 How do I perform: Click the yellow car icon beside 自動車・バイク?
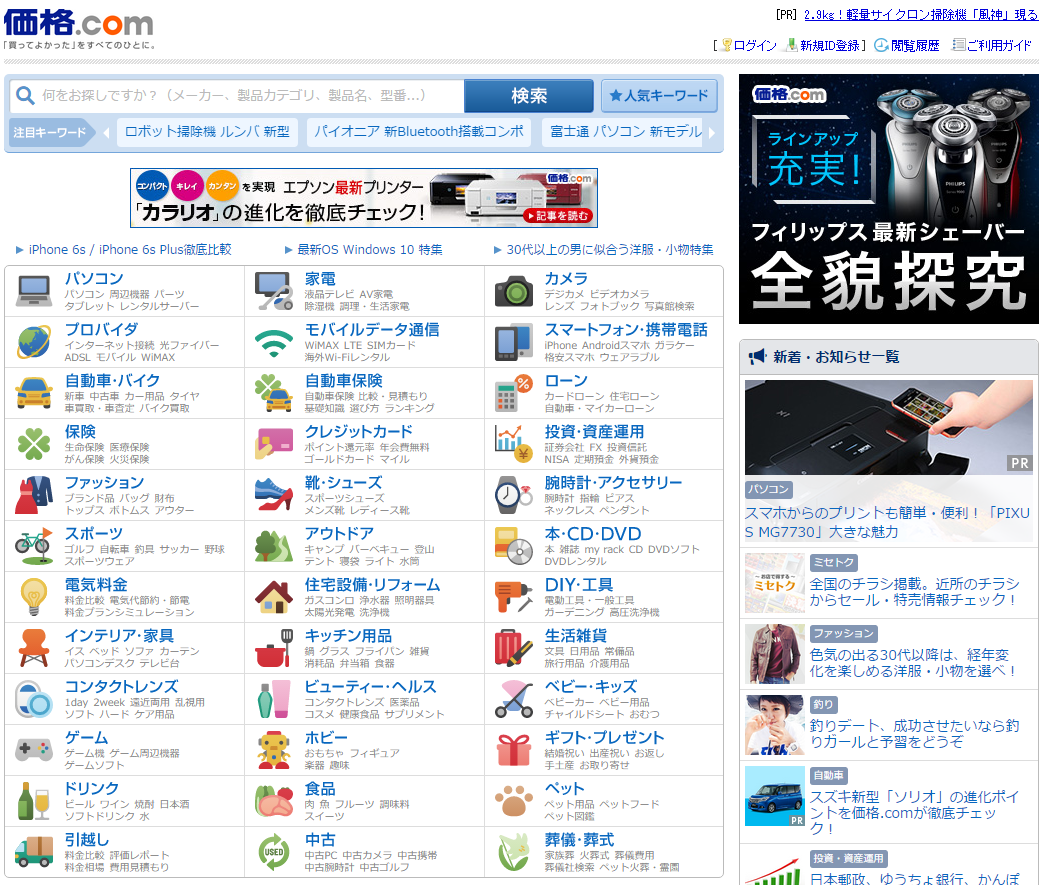pos(34,393)
